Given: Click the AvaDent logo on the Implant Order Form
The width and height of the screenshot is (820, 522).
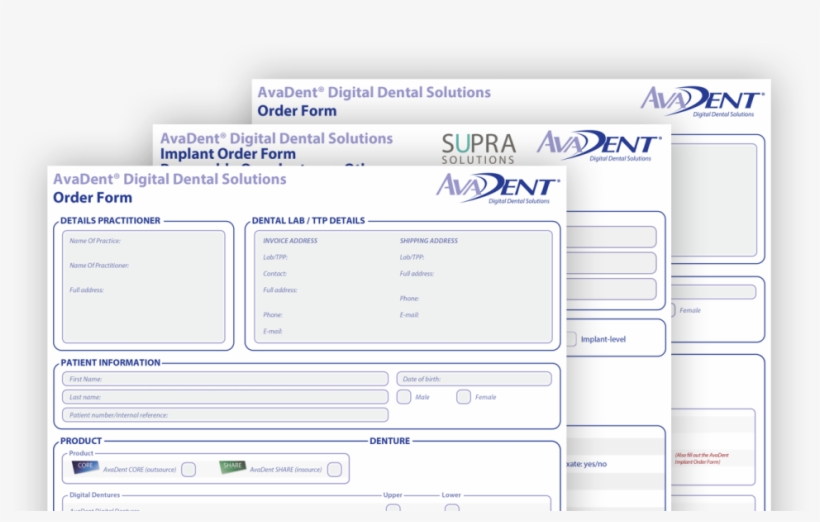Looking at the screenshot, I should (599, 145).
